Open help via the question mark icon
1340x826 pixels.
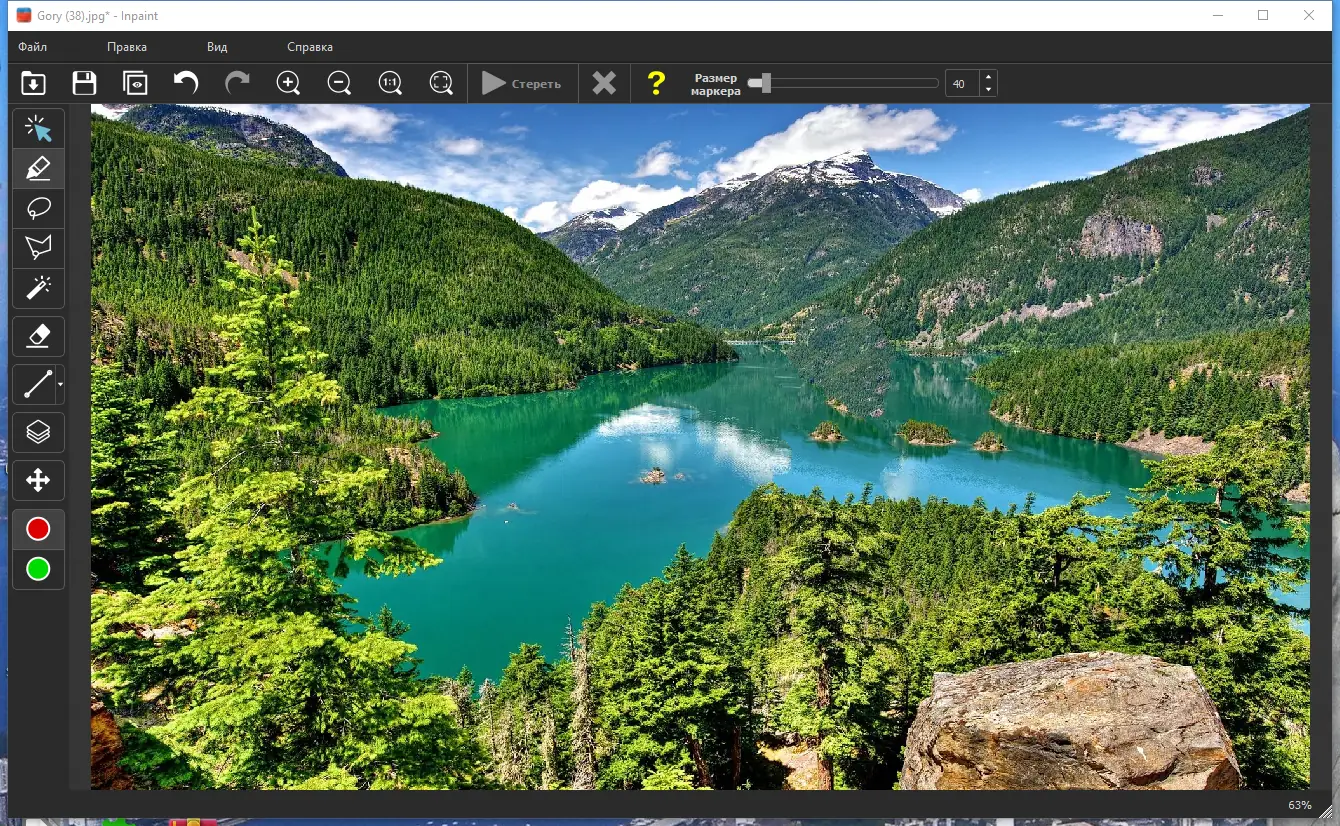[x=656, y=83]
